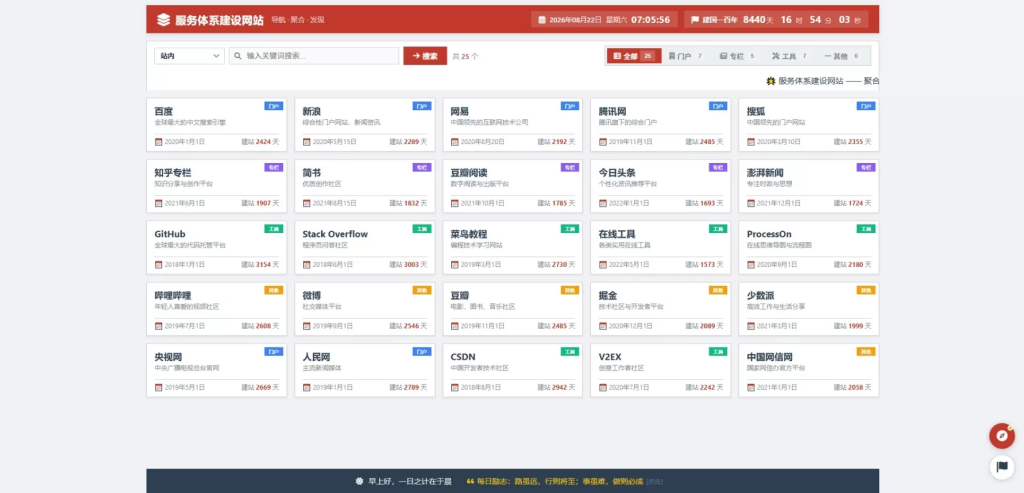Click the calendar icon on the 百度 card
Image resolution: width=1024 pixels, height=493 pixels.
(158, 142)
